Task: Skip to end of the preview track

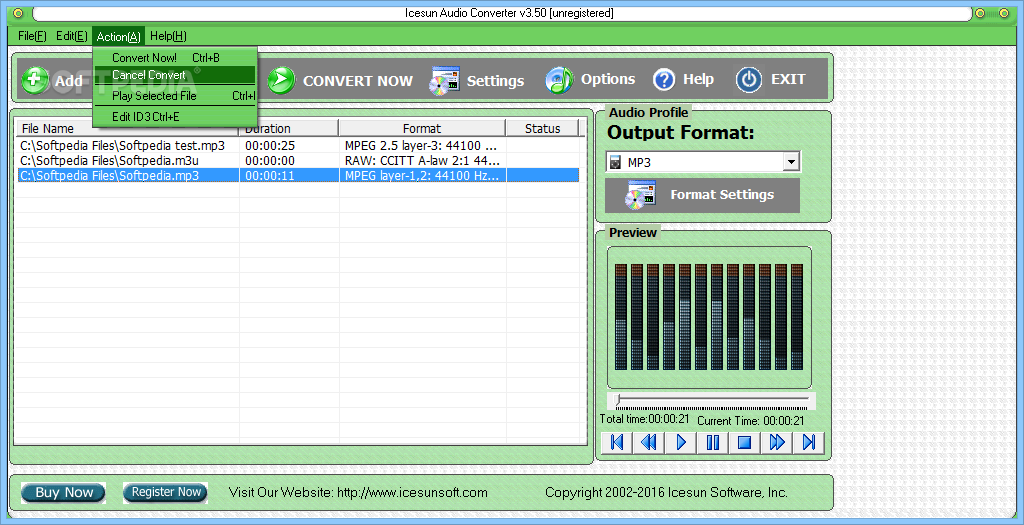Action: point(808,443)
